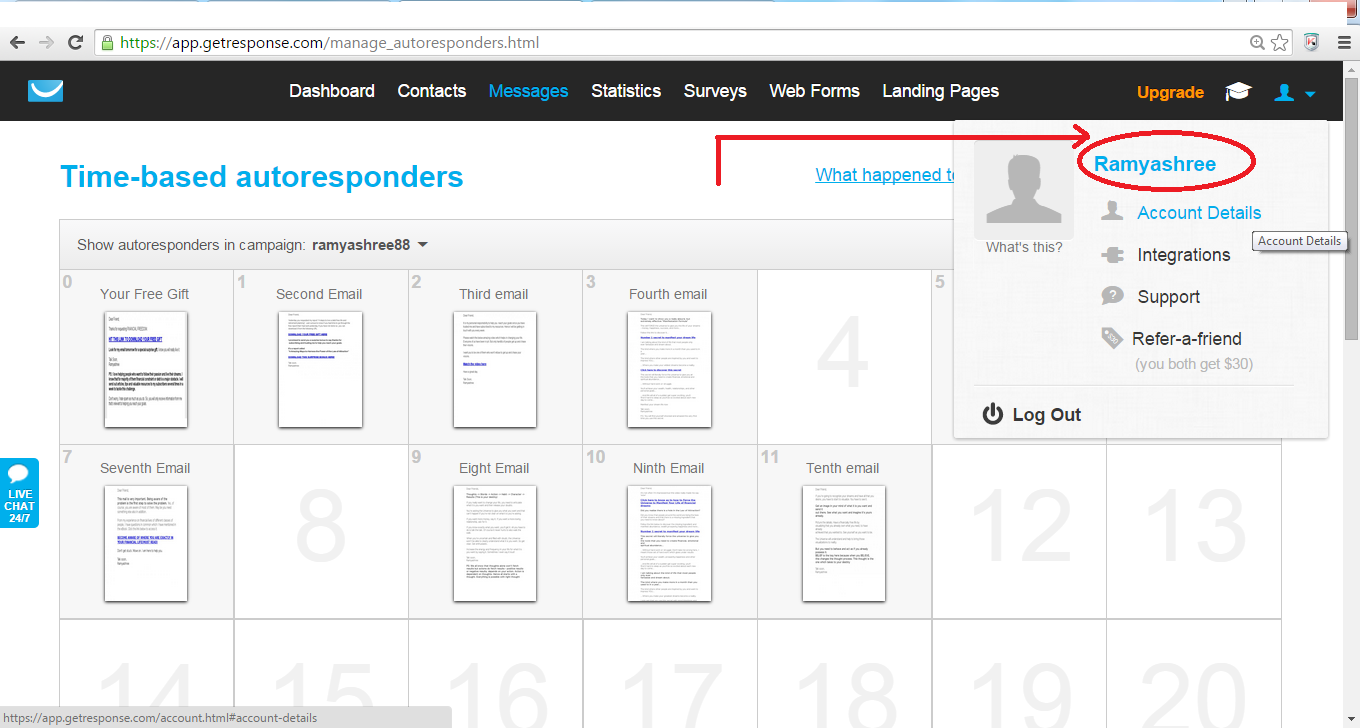The image size is (1368, 728).
Task: Click empty day 13 cell
Action: pyautogui.click(x=1194, y=531)
